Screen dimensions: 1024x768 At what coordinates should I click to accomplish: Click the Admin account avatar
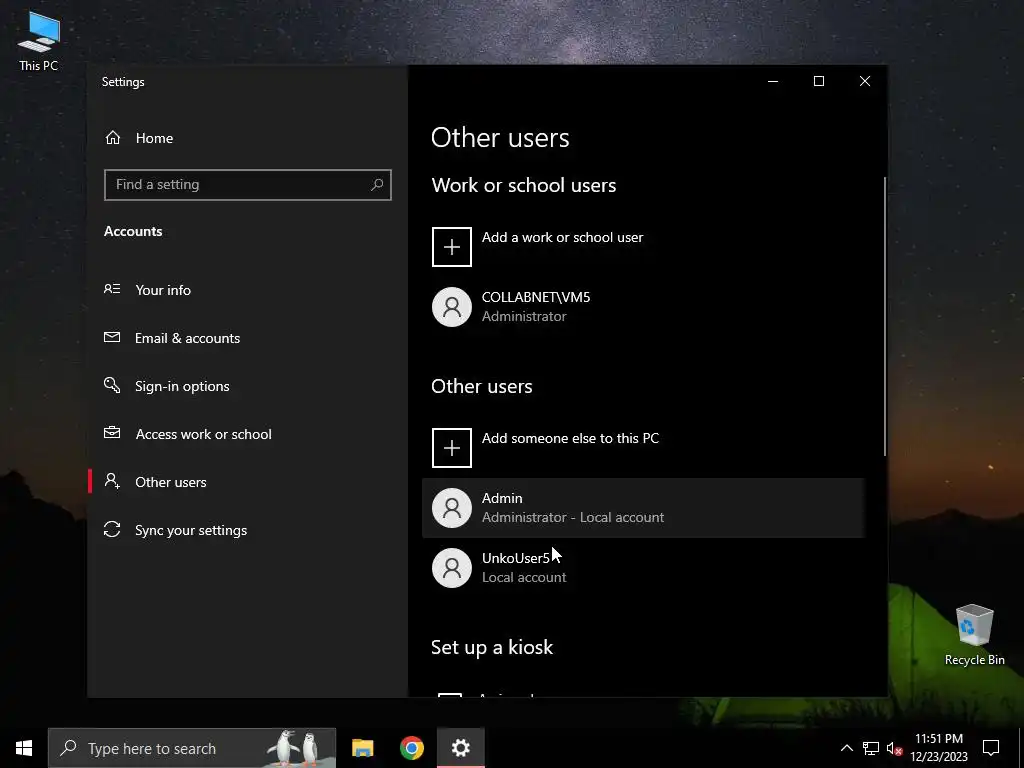click(452, 508)
